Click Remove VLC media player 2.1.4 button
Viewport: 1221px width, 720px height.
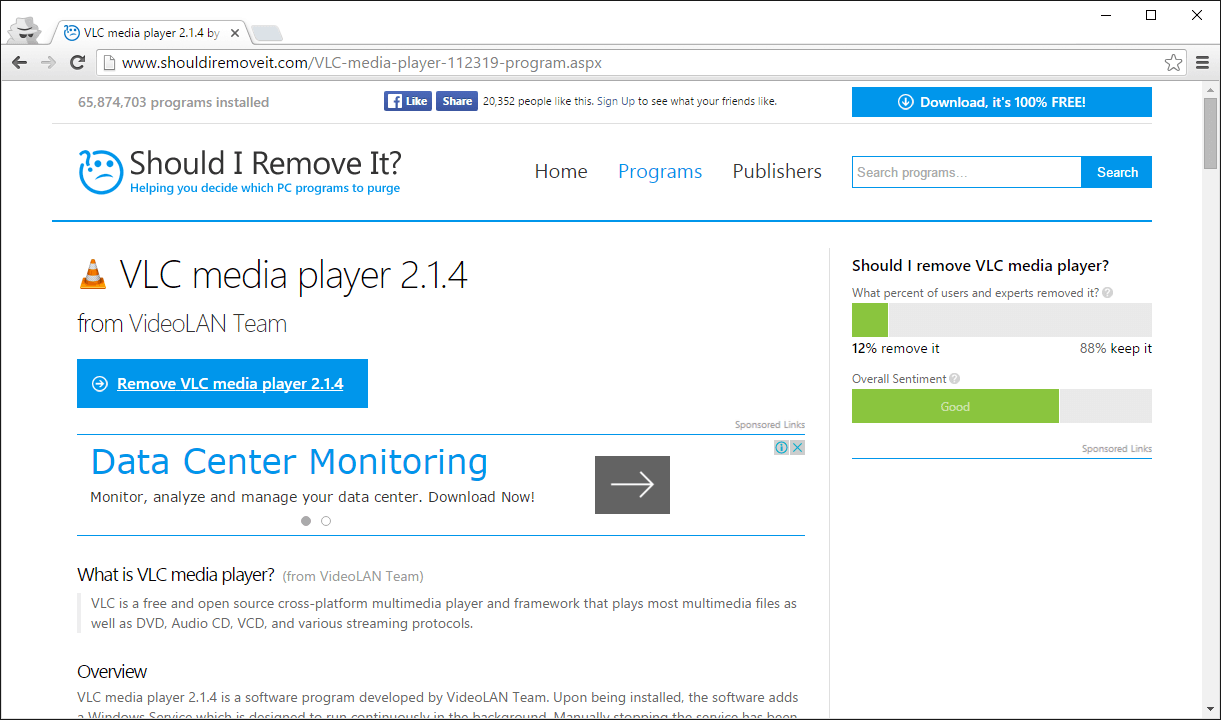coord(222,384)
